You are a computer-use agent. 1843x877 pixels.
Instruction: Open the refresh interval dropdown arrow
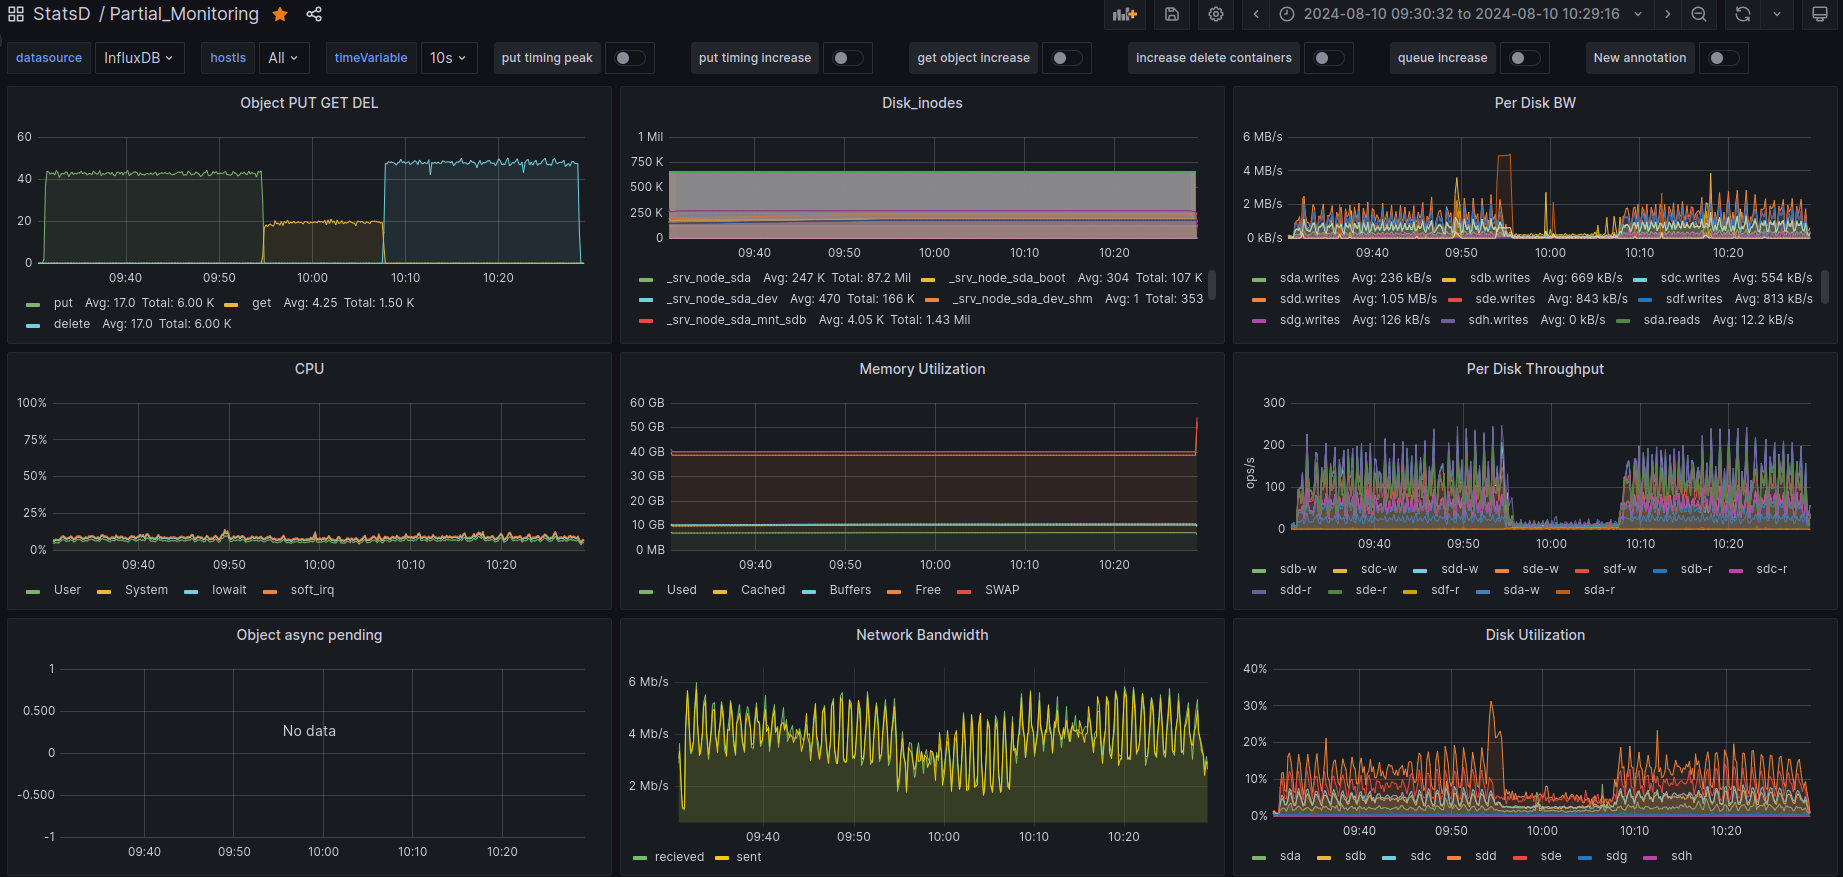click(x=1777, y=14)
